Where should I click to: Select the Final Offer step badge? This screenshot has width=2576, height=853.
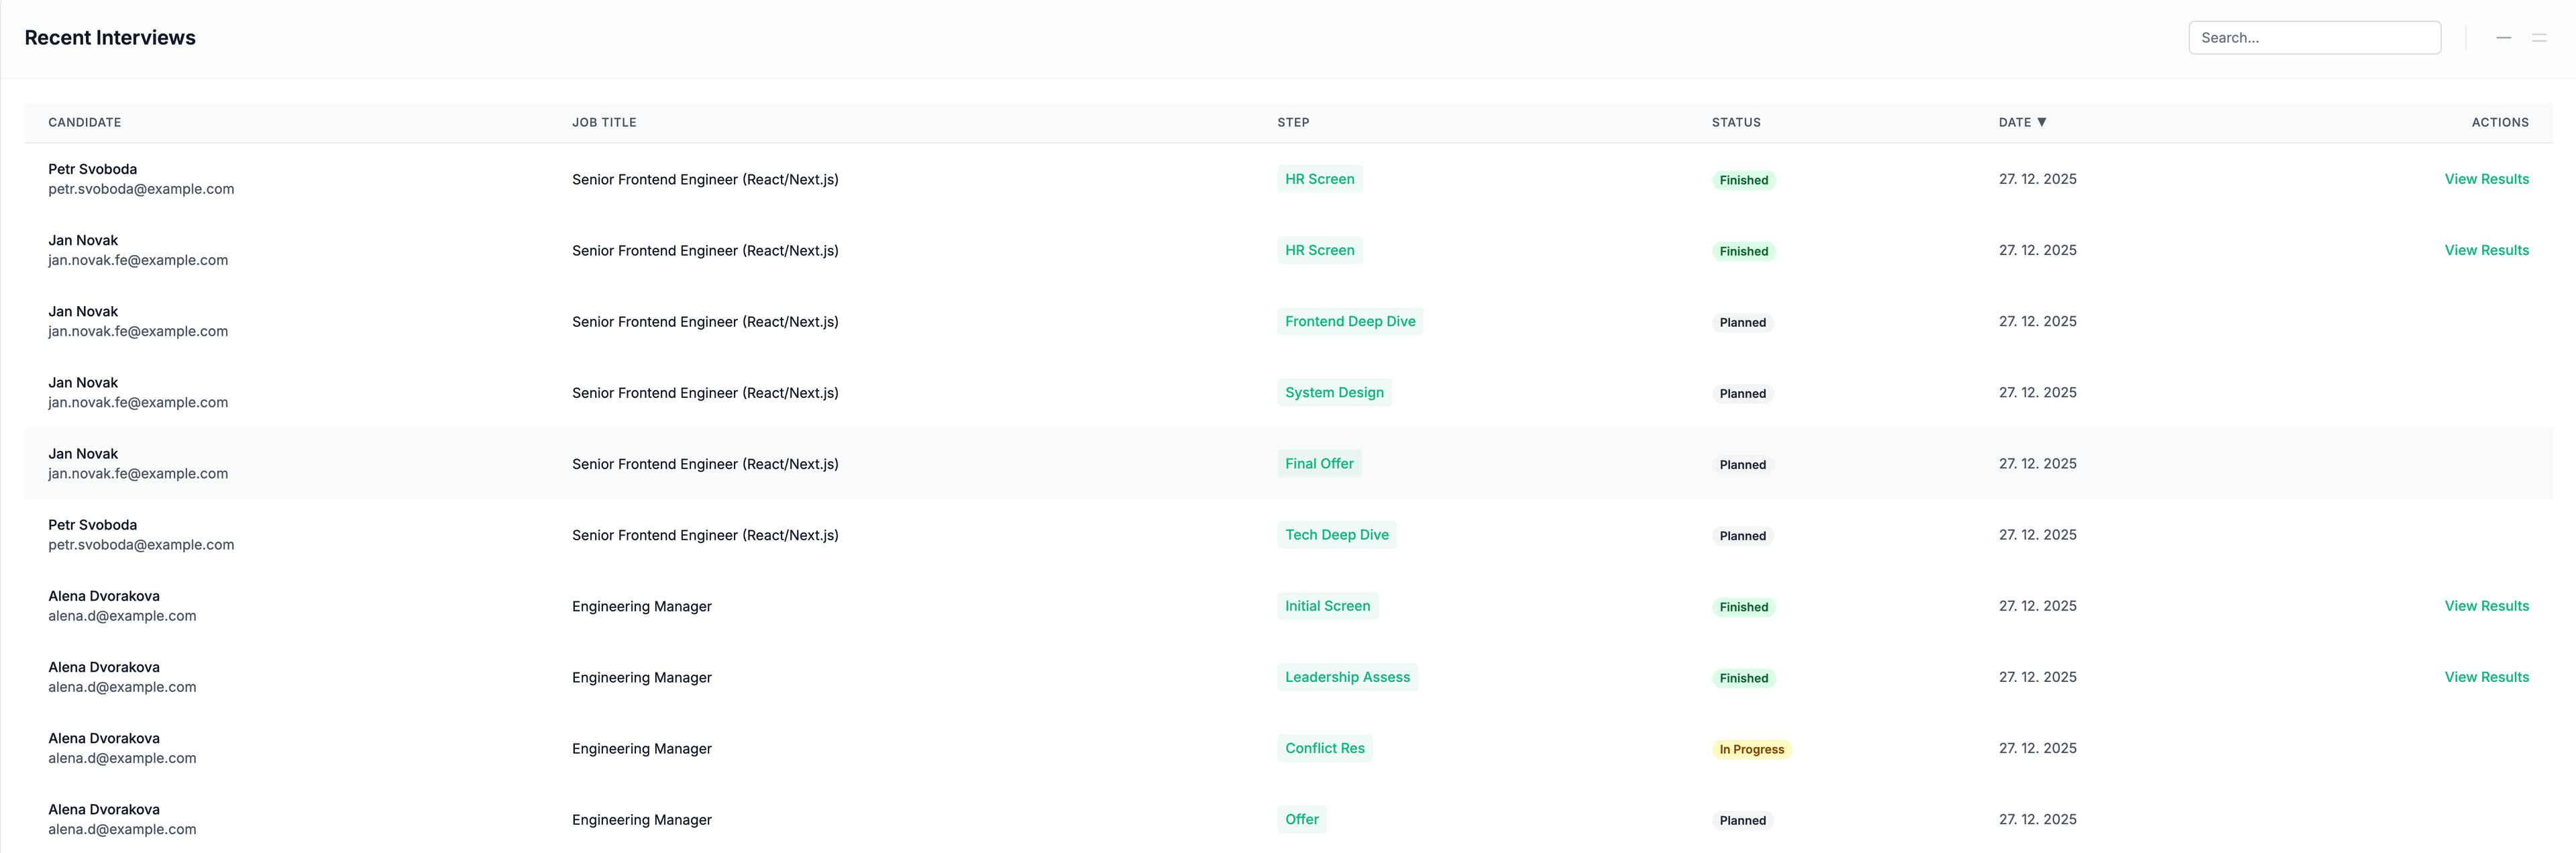(x=1318, y=464)
